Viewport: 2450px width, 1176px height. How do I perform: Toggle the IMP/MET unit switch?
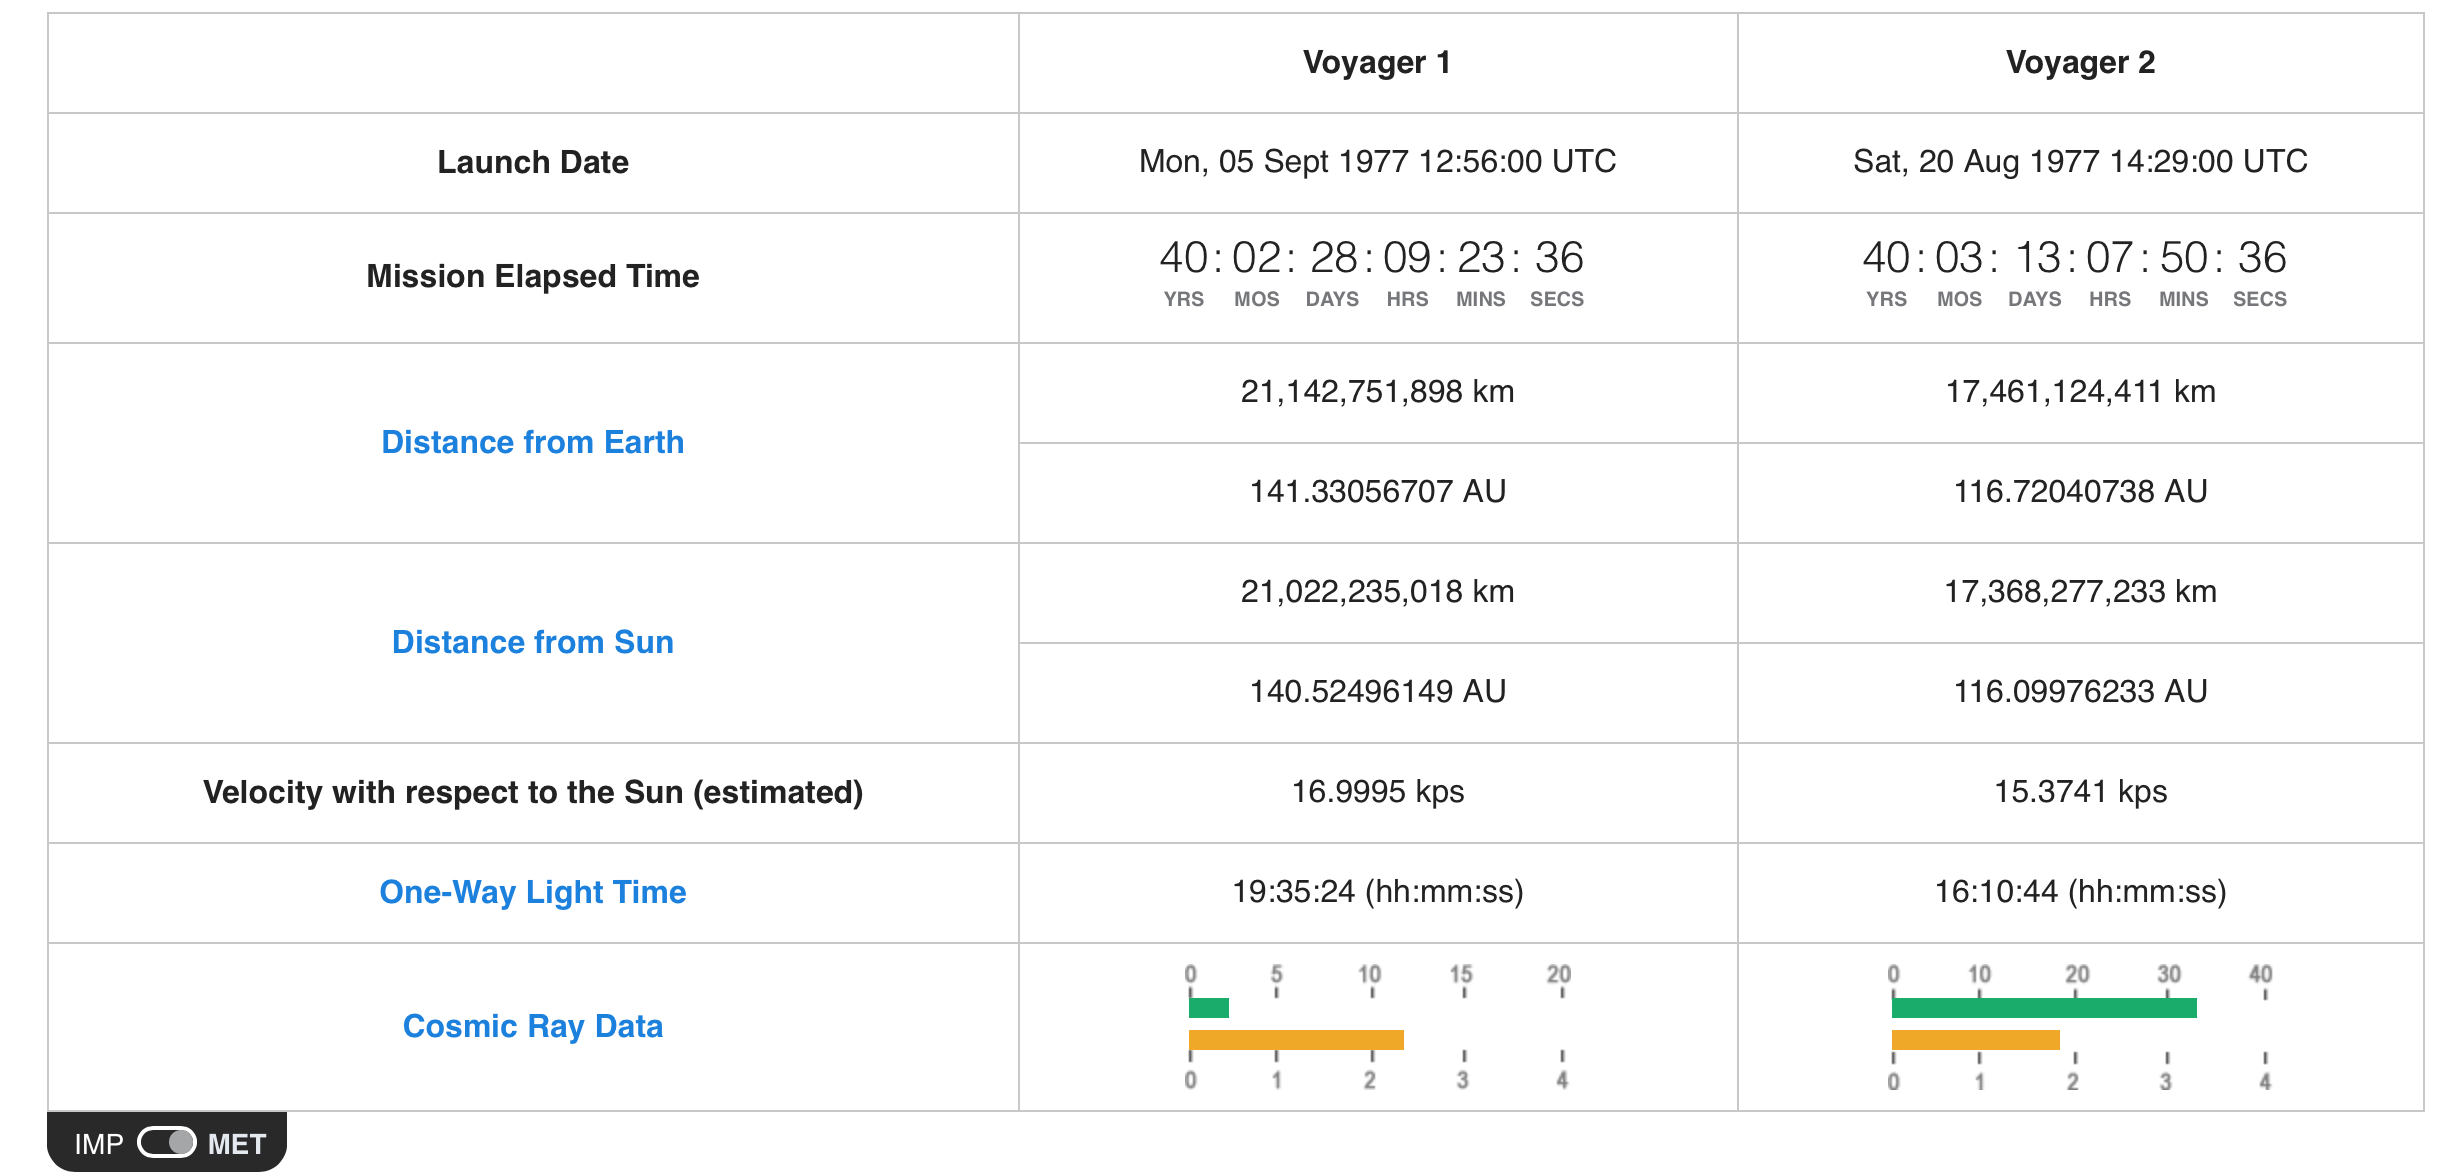(166, 1142)
